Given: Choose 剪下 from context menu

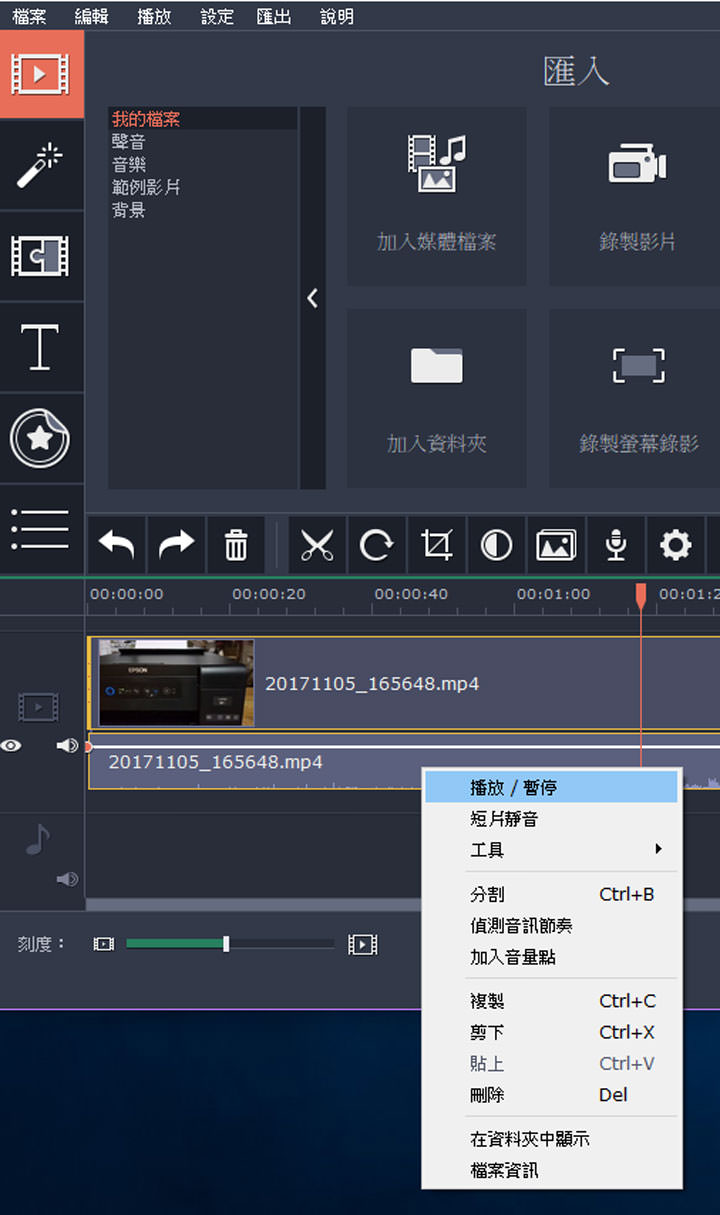Looking at the screenshot, I should 551,1032.
